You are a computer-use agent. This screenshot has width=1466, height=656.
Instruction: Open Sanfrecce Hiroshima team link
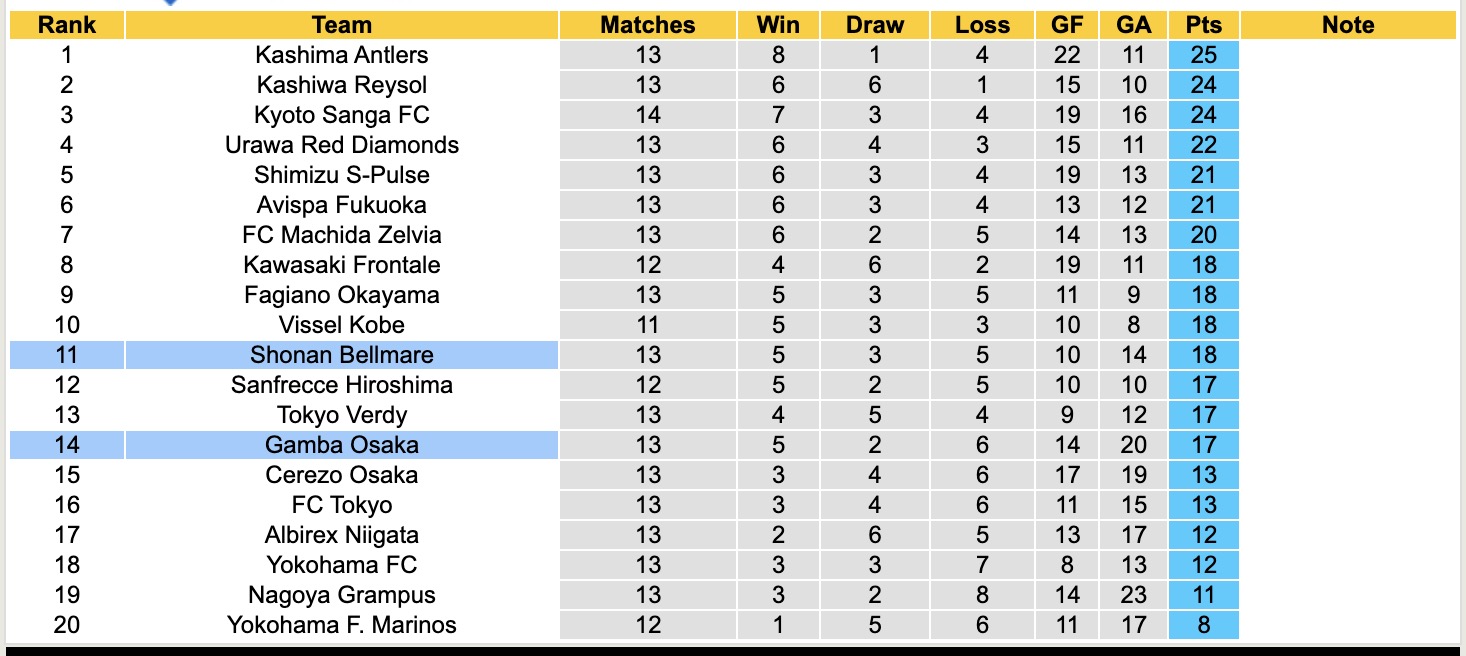(x=341, y=385)
